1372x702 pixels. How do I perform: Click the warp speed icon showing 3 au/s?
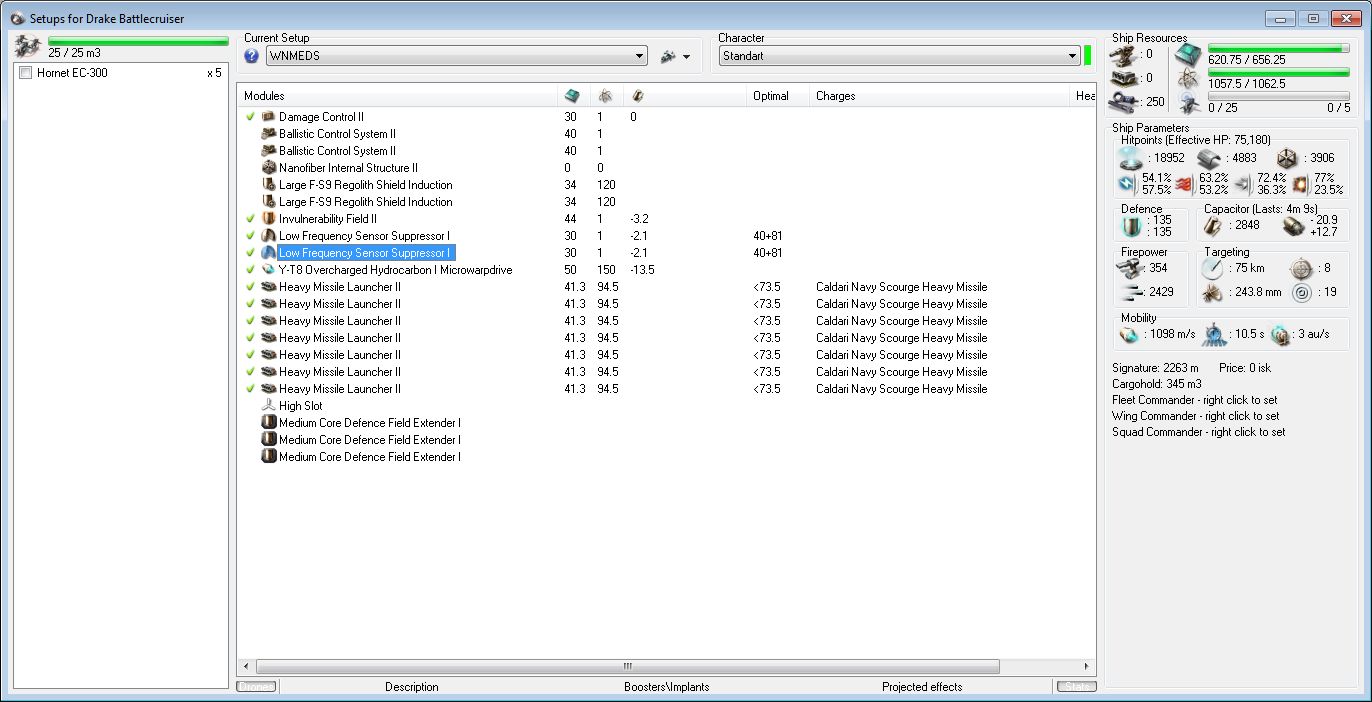click(1280, 334)
